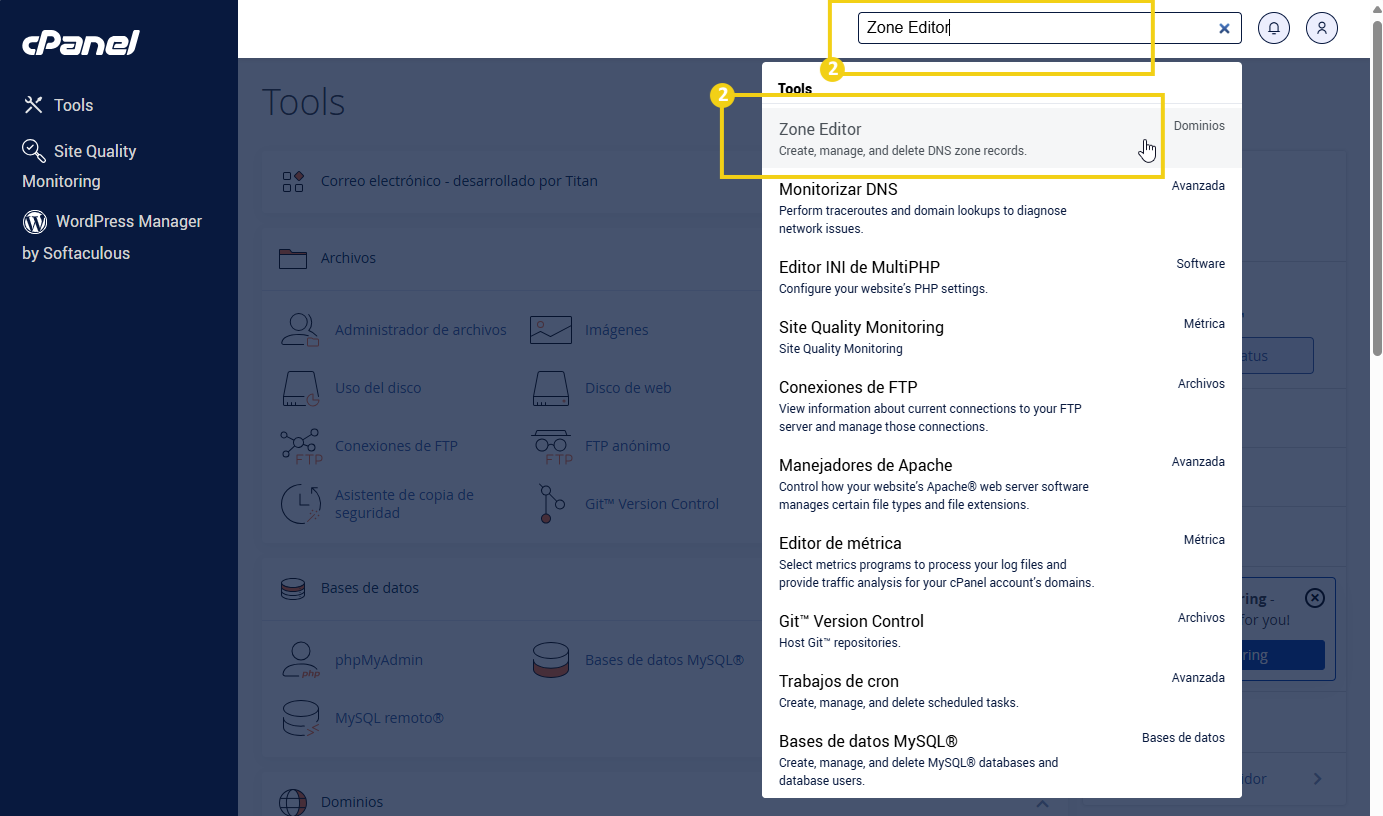Viewport: 1383px width, 816px height.
Task: Click the Zone Editor search field
Action: click(x=1030, y=28)
